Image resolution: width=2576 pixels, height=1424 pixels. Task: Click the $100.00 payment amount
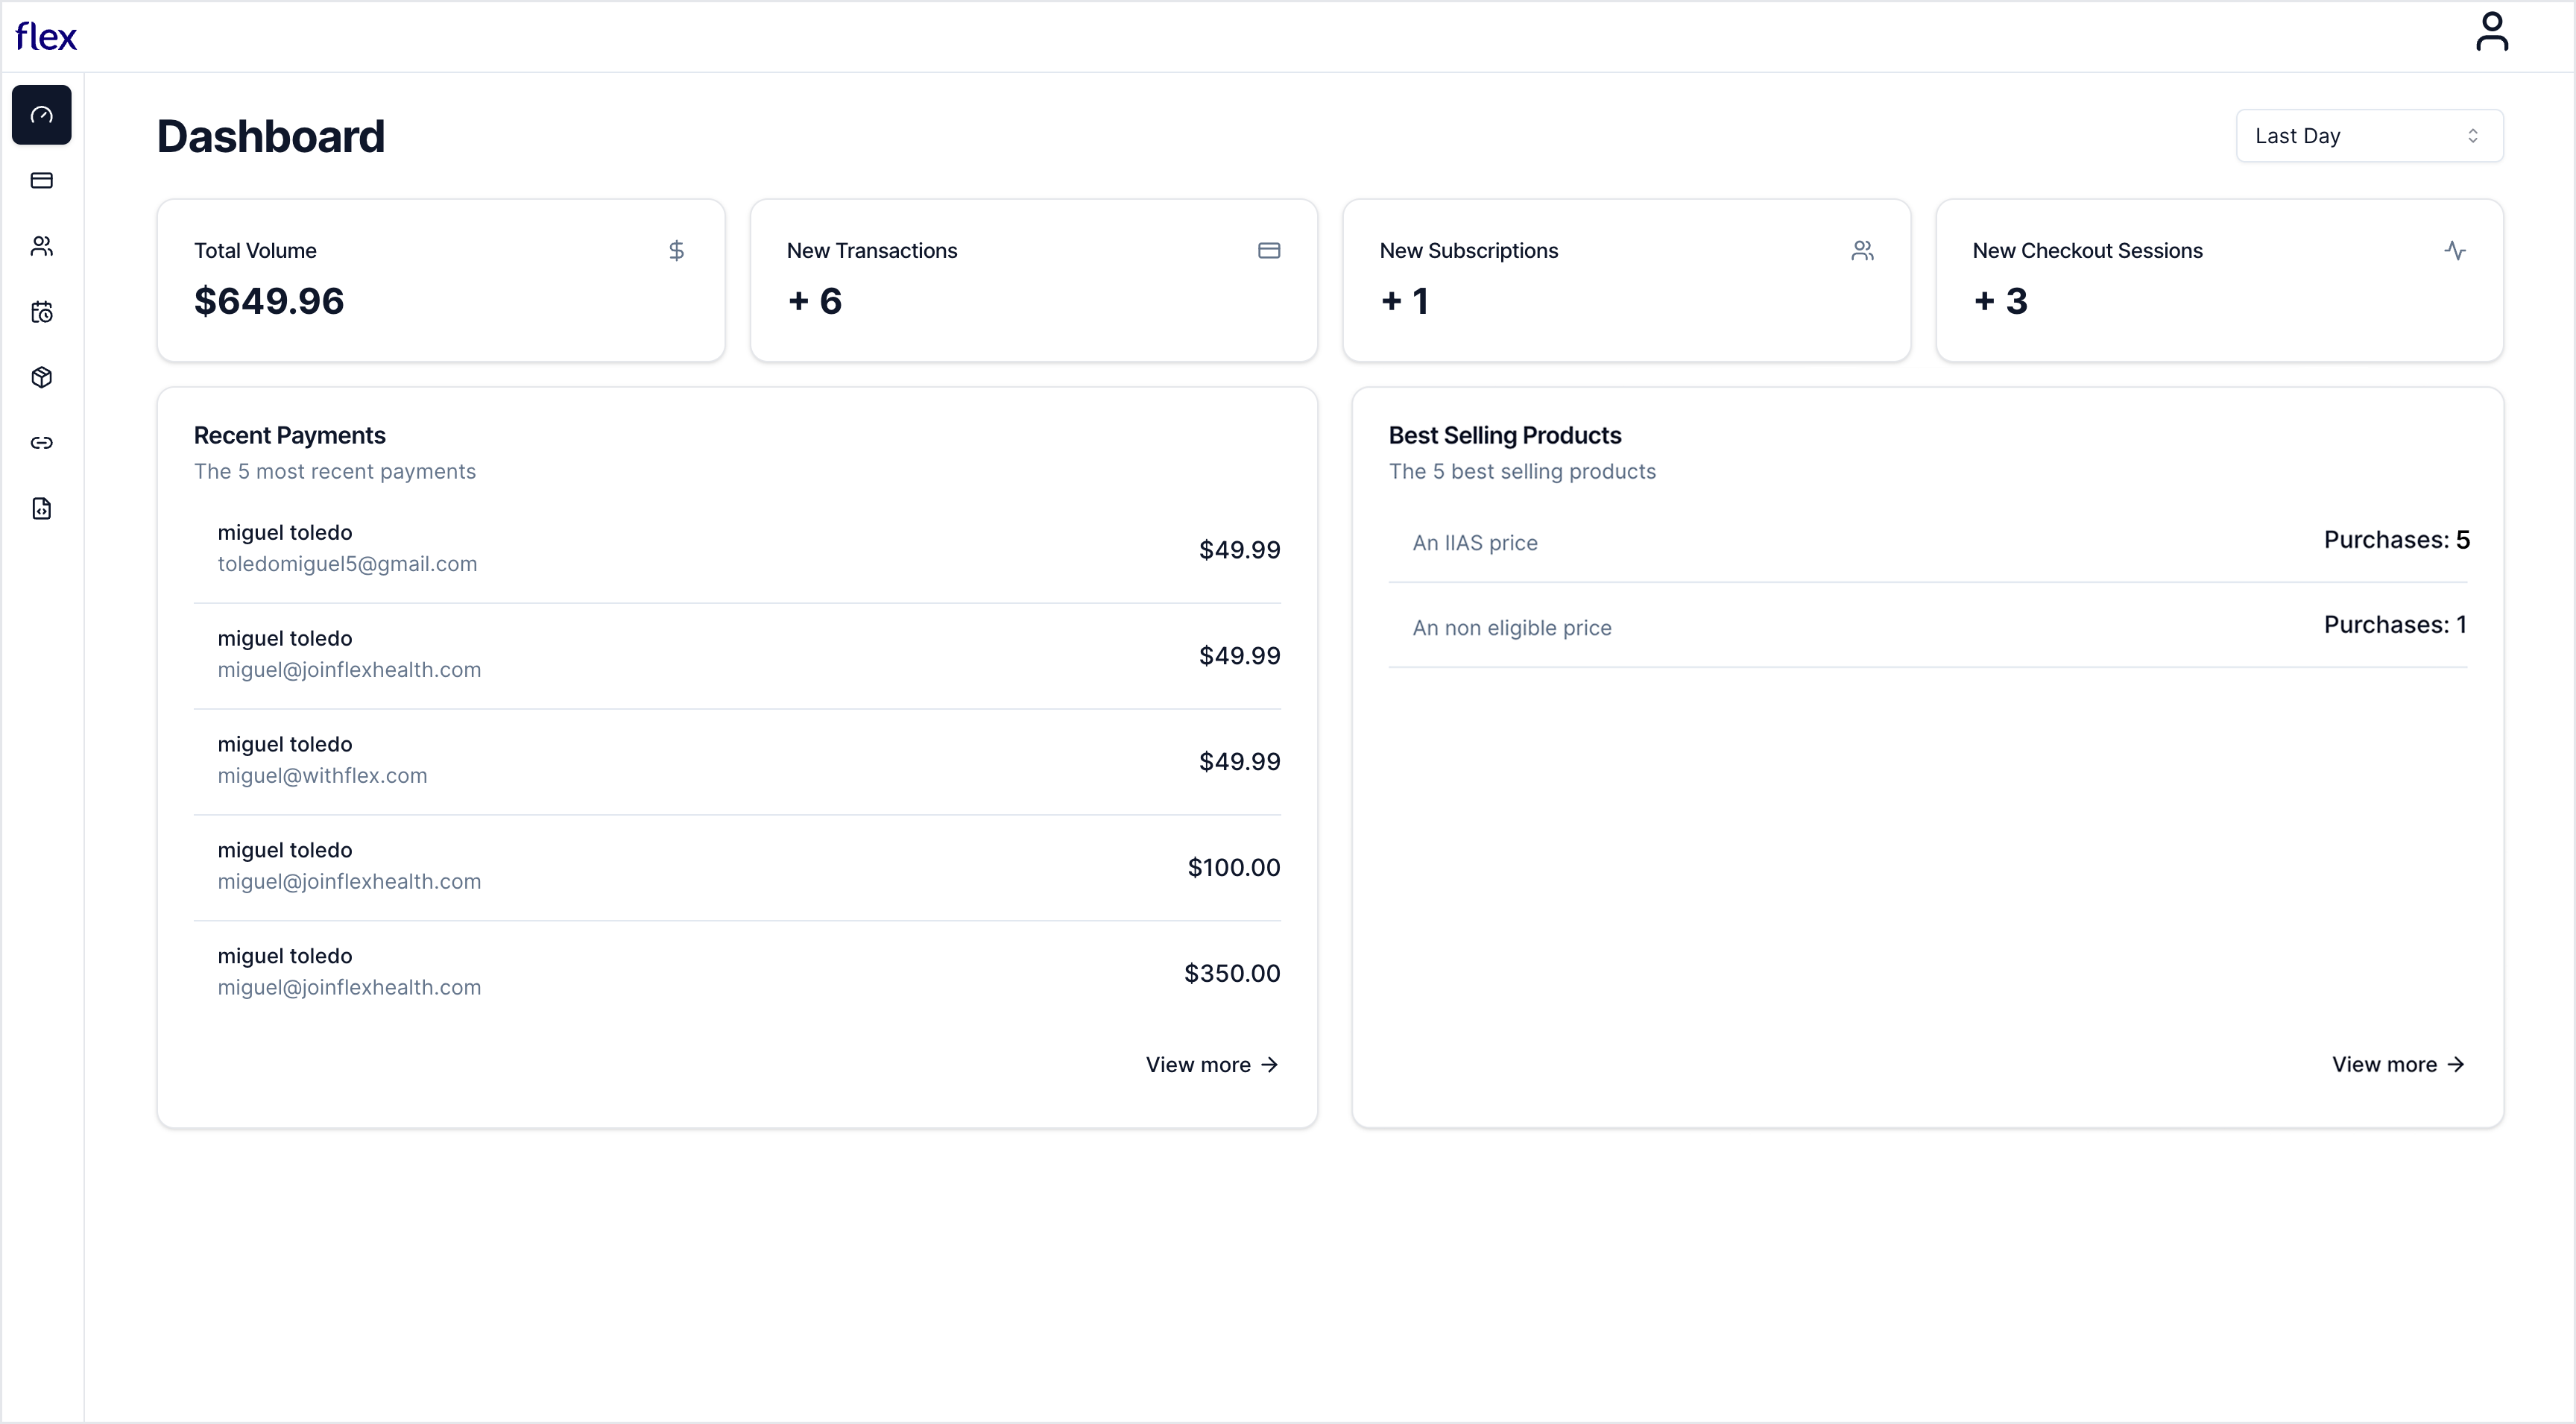click(x=1233, y=867)
